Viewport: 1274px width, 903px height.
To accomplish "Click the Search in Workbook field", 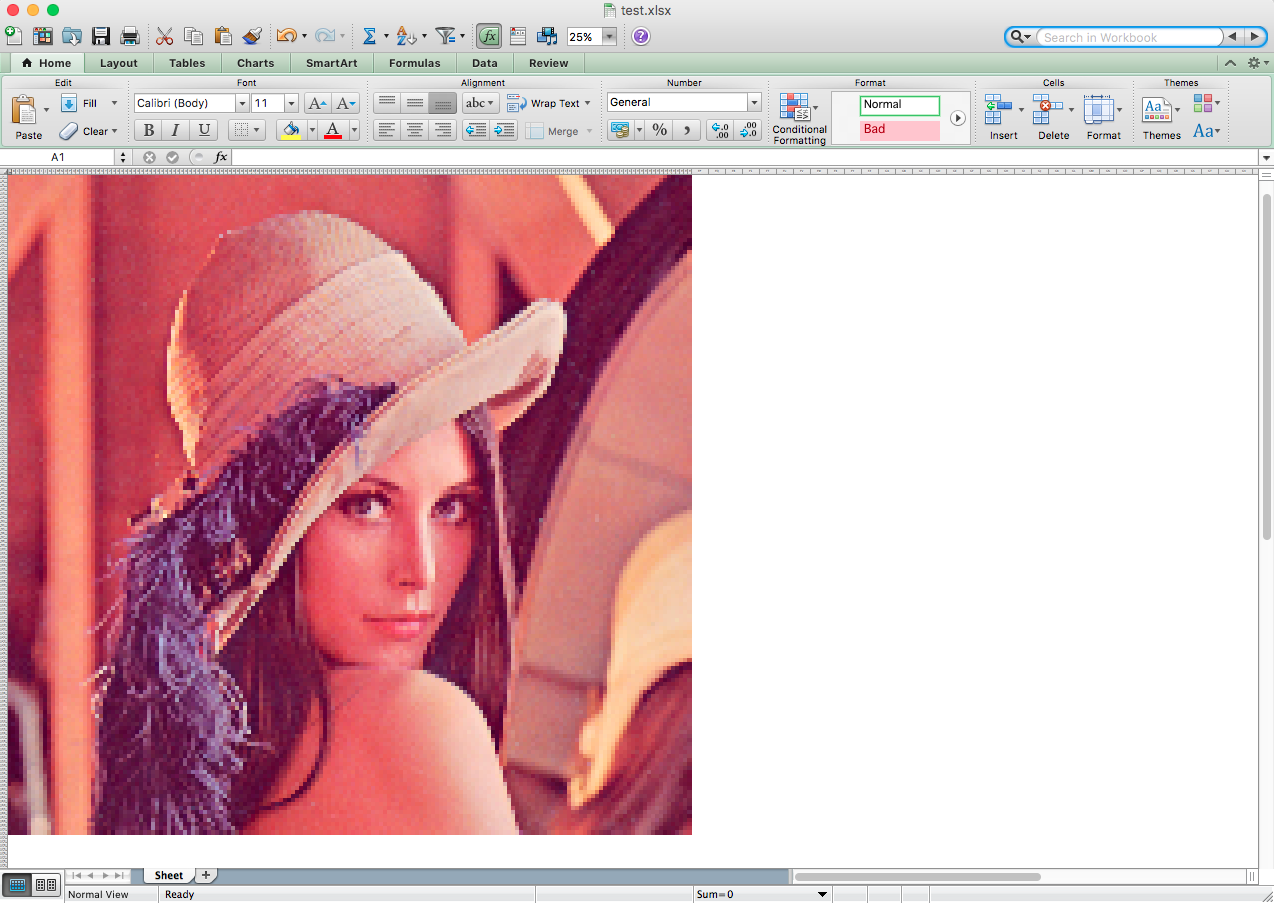I will click(x=1128, y=37).
